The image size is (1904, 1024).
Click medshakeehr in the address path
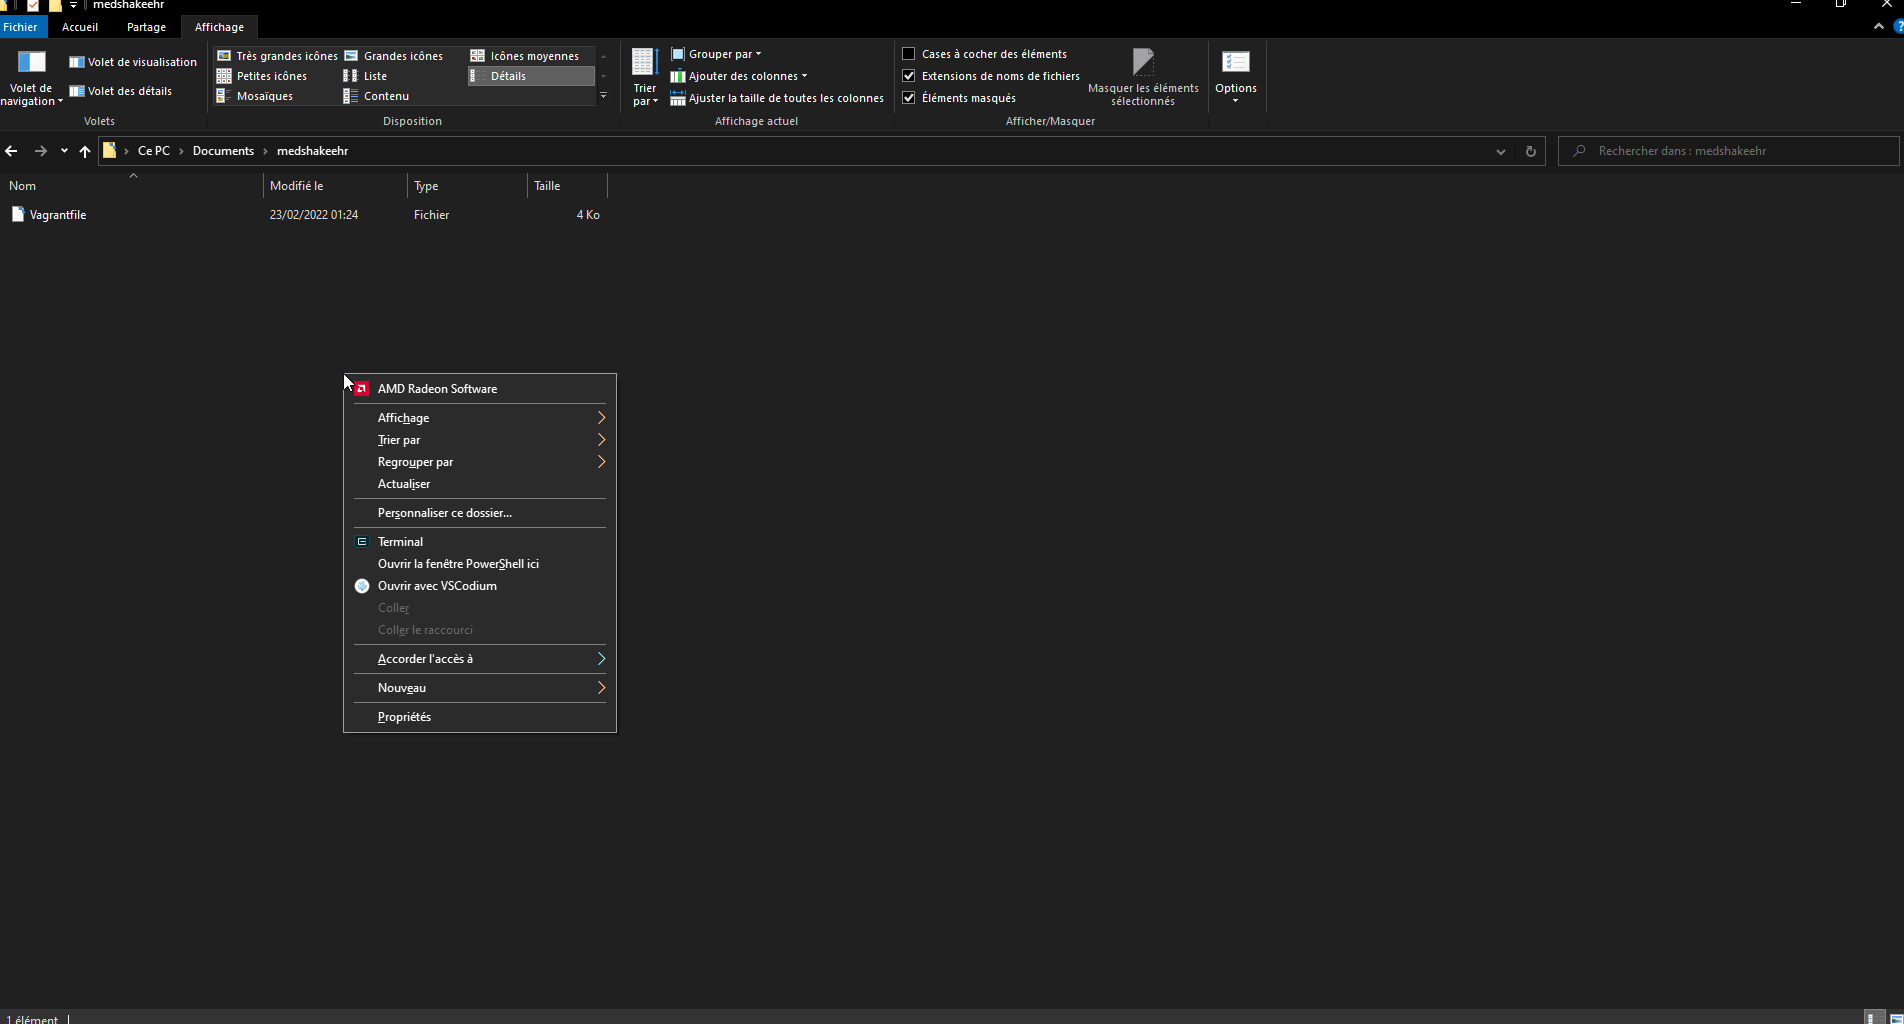[312, 151]
